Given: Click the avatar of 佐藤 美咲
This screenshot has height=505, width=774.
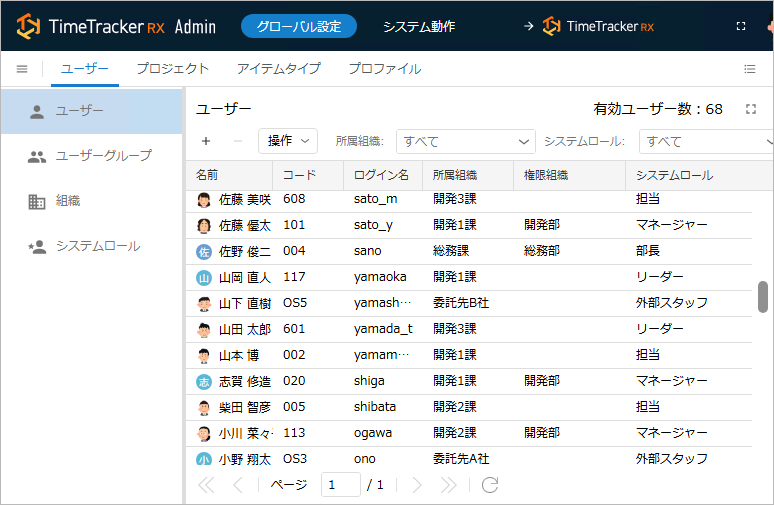Looking at the screenshot, I should coord(204,199).
